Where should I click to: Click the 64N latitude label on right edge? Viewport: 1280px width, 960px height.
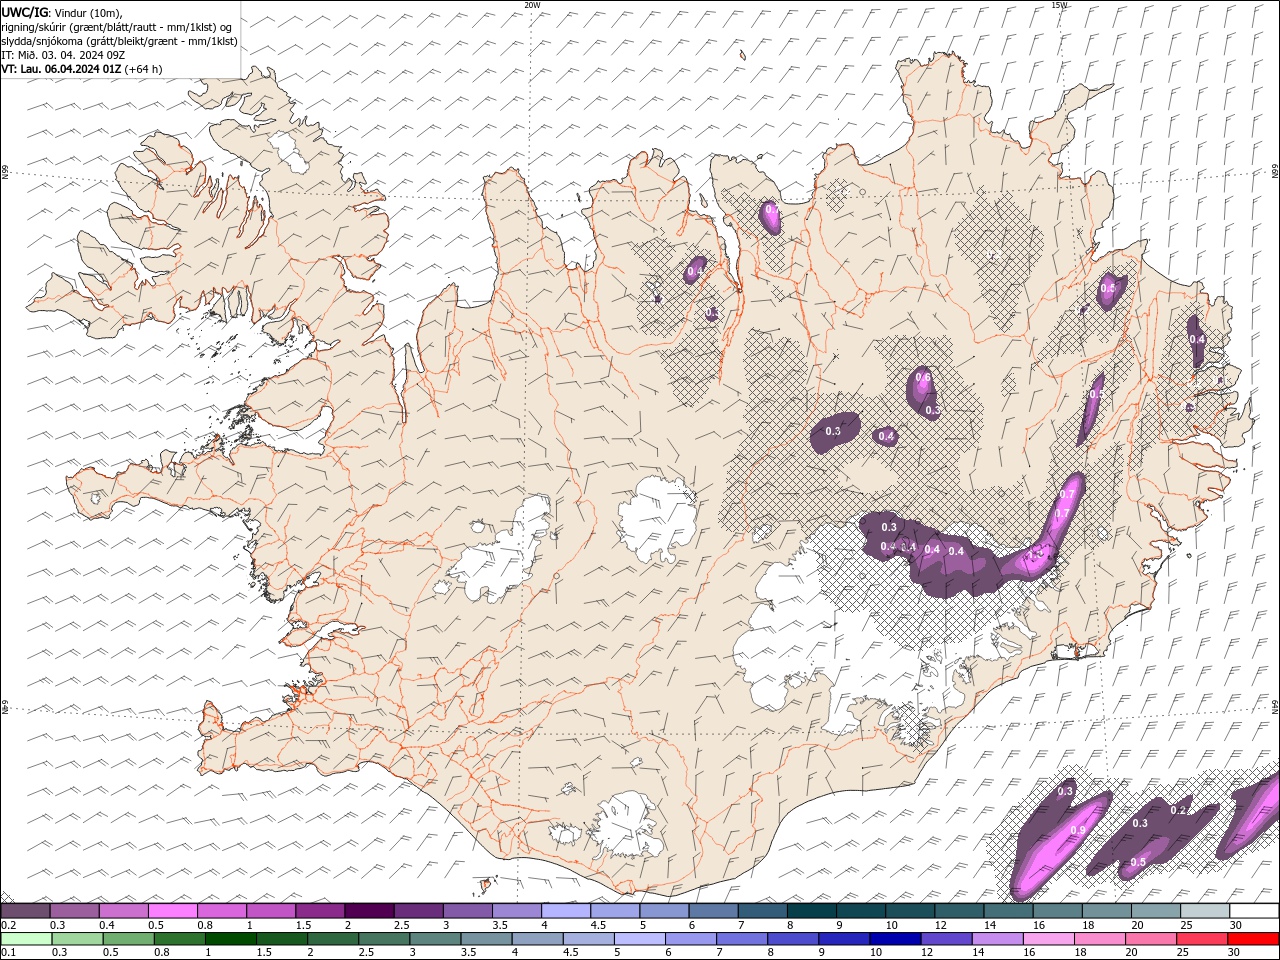pos(1275,706)
